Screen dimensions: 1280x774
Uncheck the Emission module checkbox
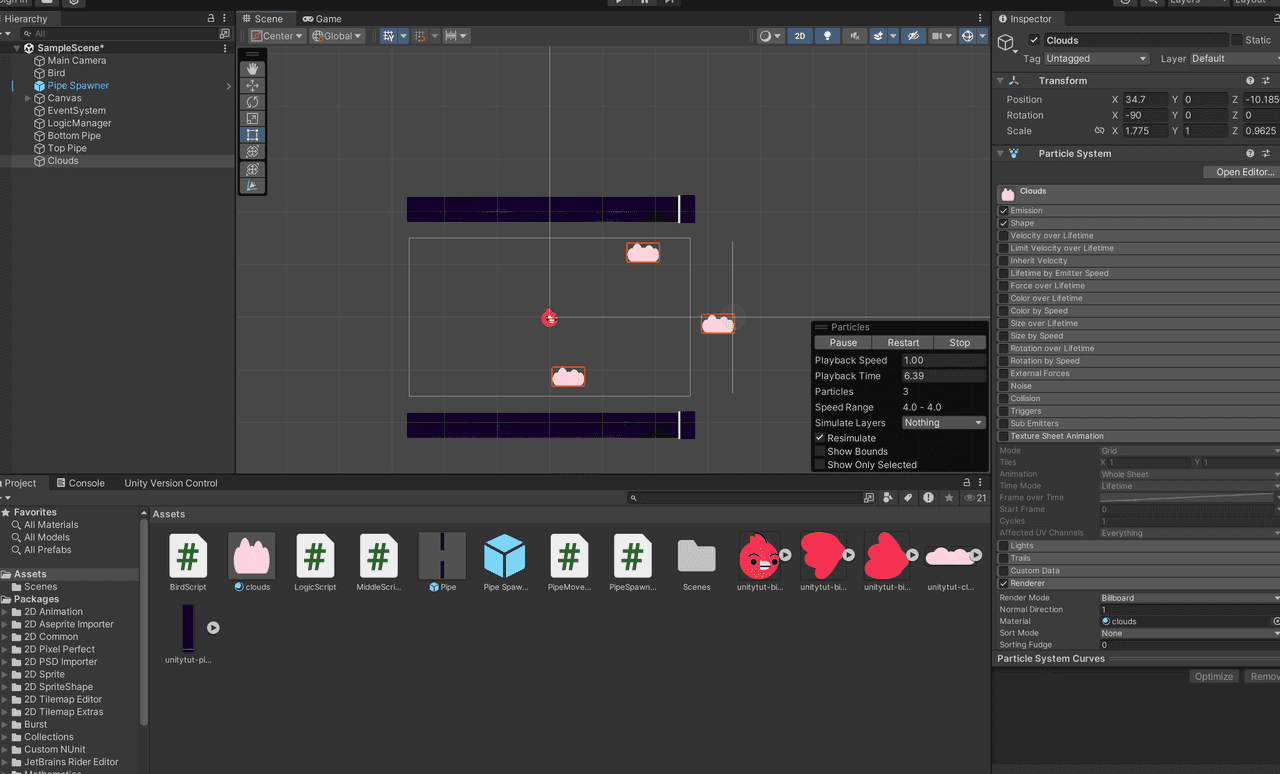coord(1004,211)
